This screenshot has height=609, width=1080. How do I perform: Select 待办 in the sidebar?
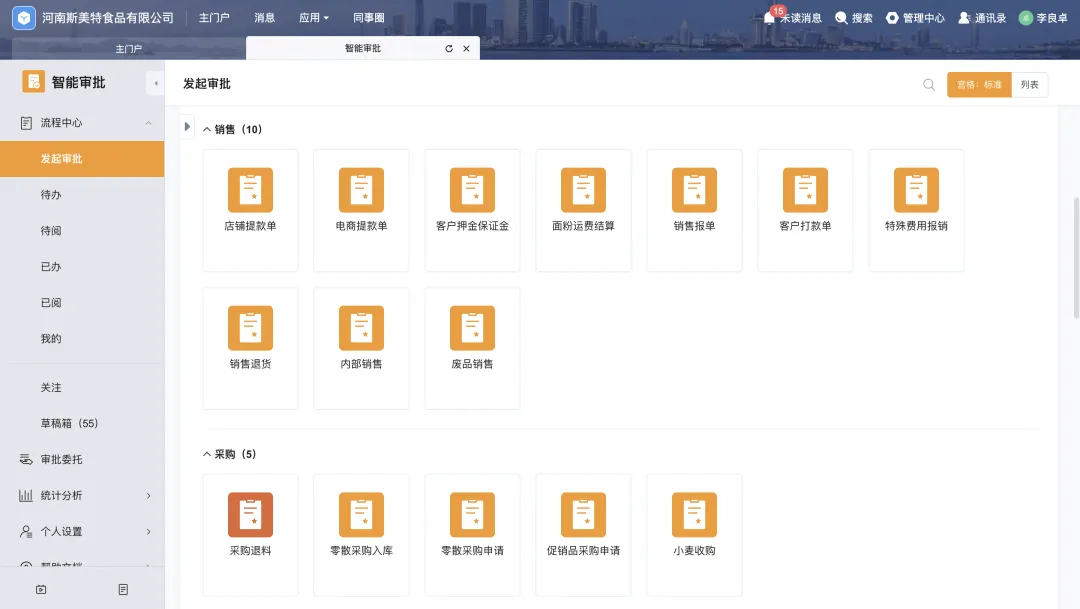click(x=51, y=195)
